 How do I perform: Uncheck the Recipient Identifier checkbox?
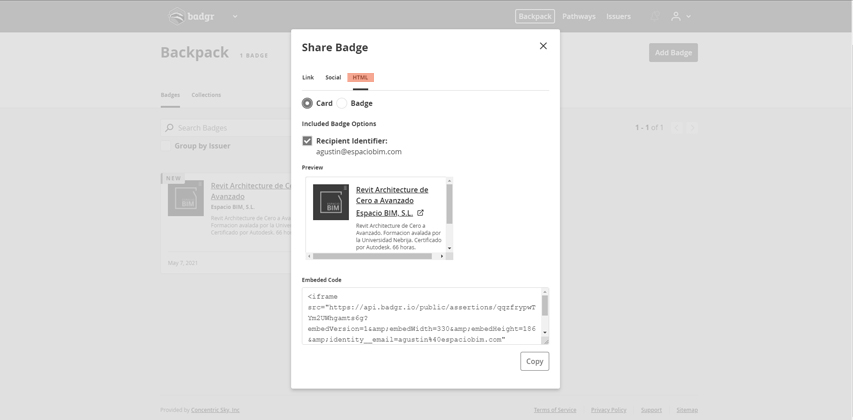pos(307,141)
